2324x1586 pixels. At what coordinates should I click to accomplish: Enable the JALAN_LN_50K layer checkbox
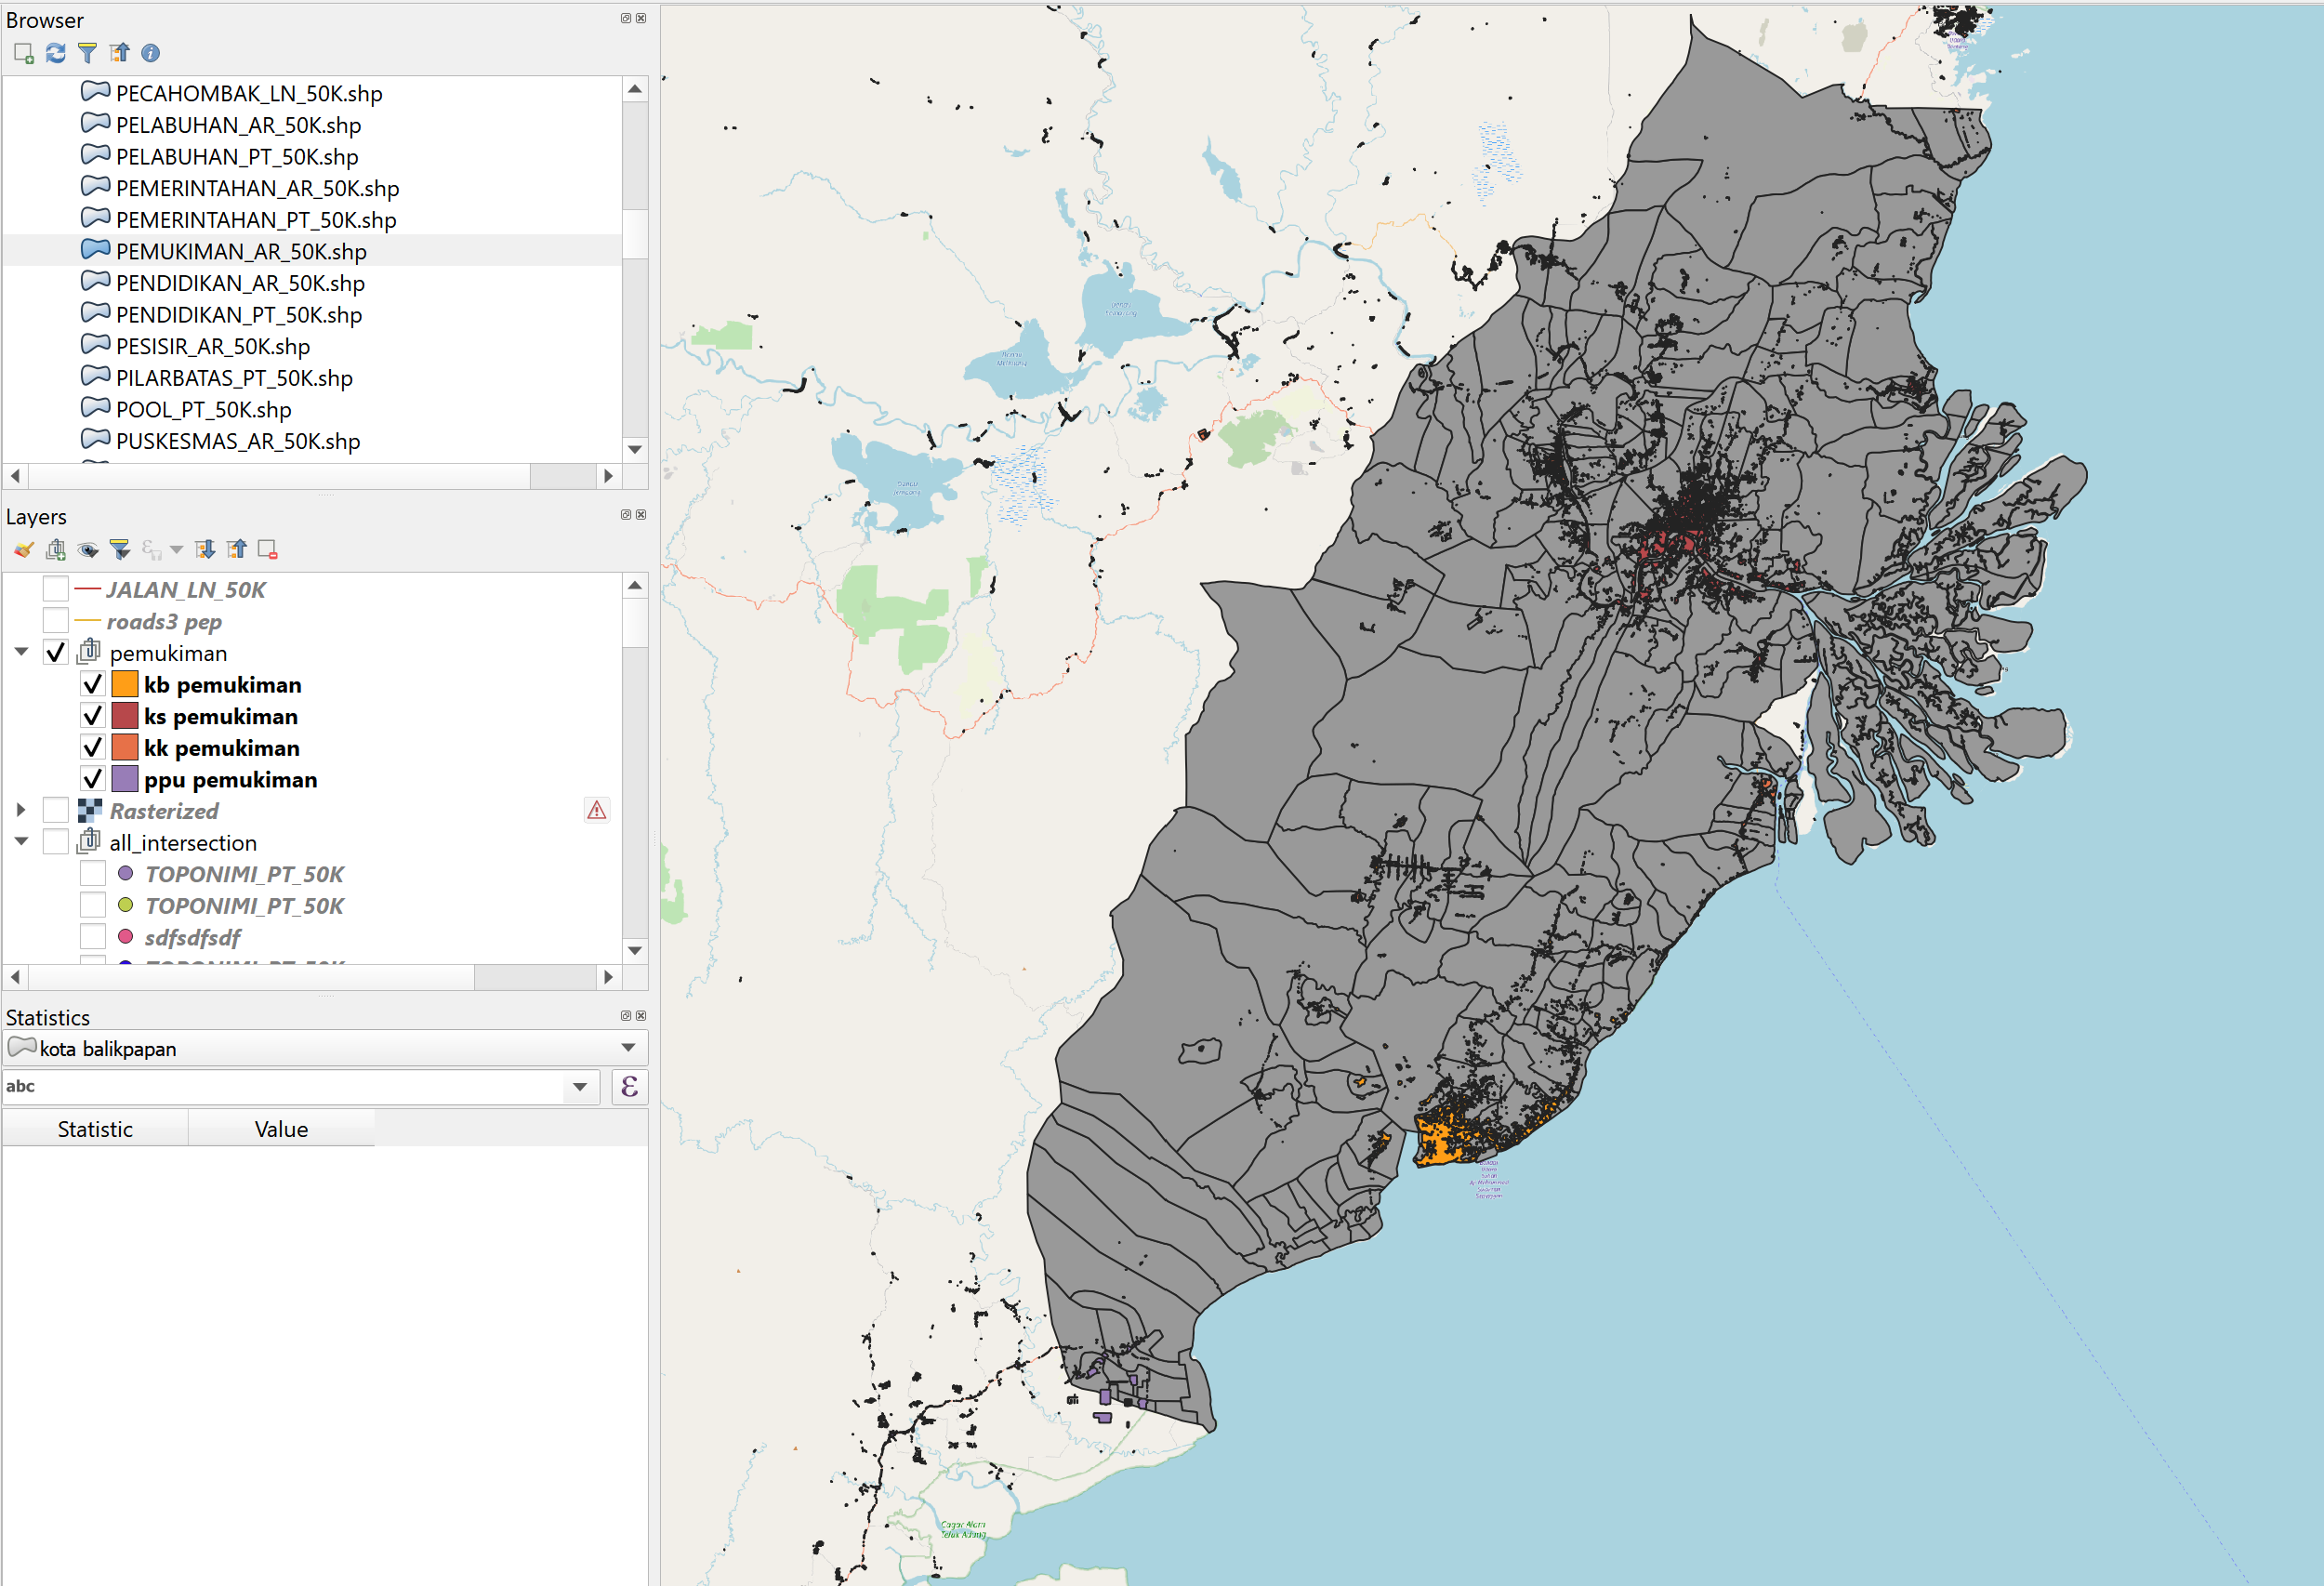[56, 590]
